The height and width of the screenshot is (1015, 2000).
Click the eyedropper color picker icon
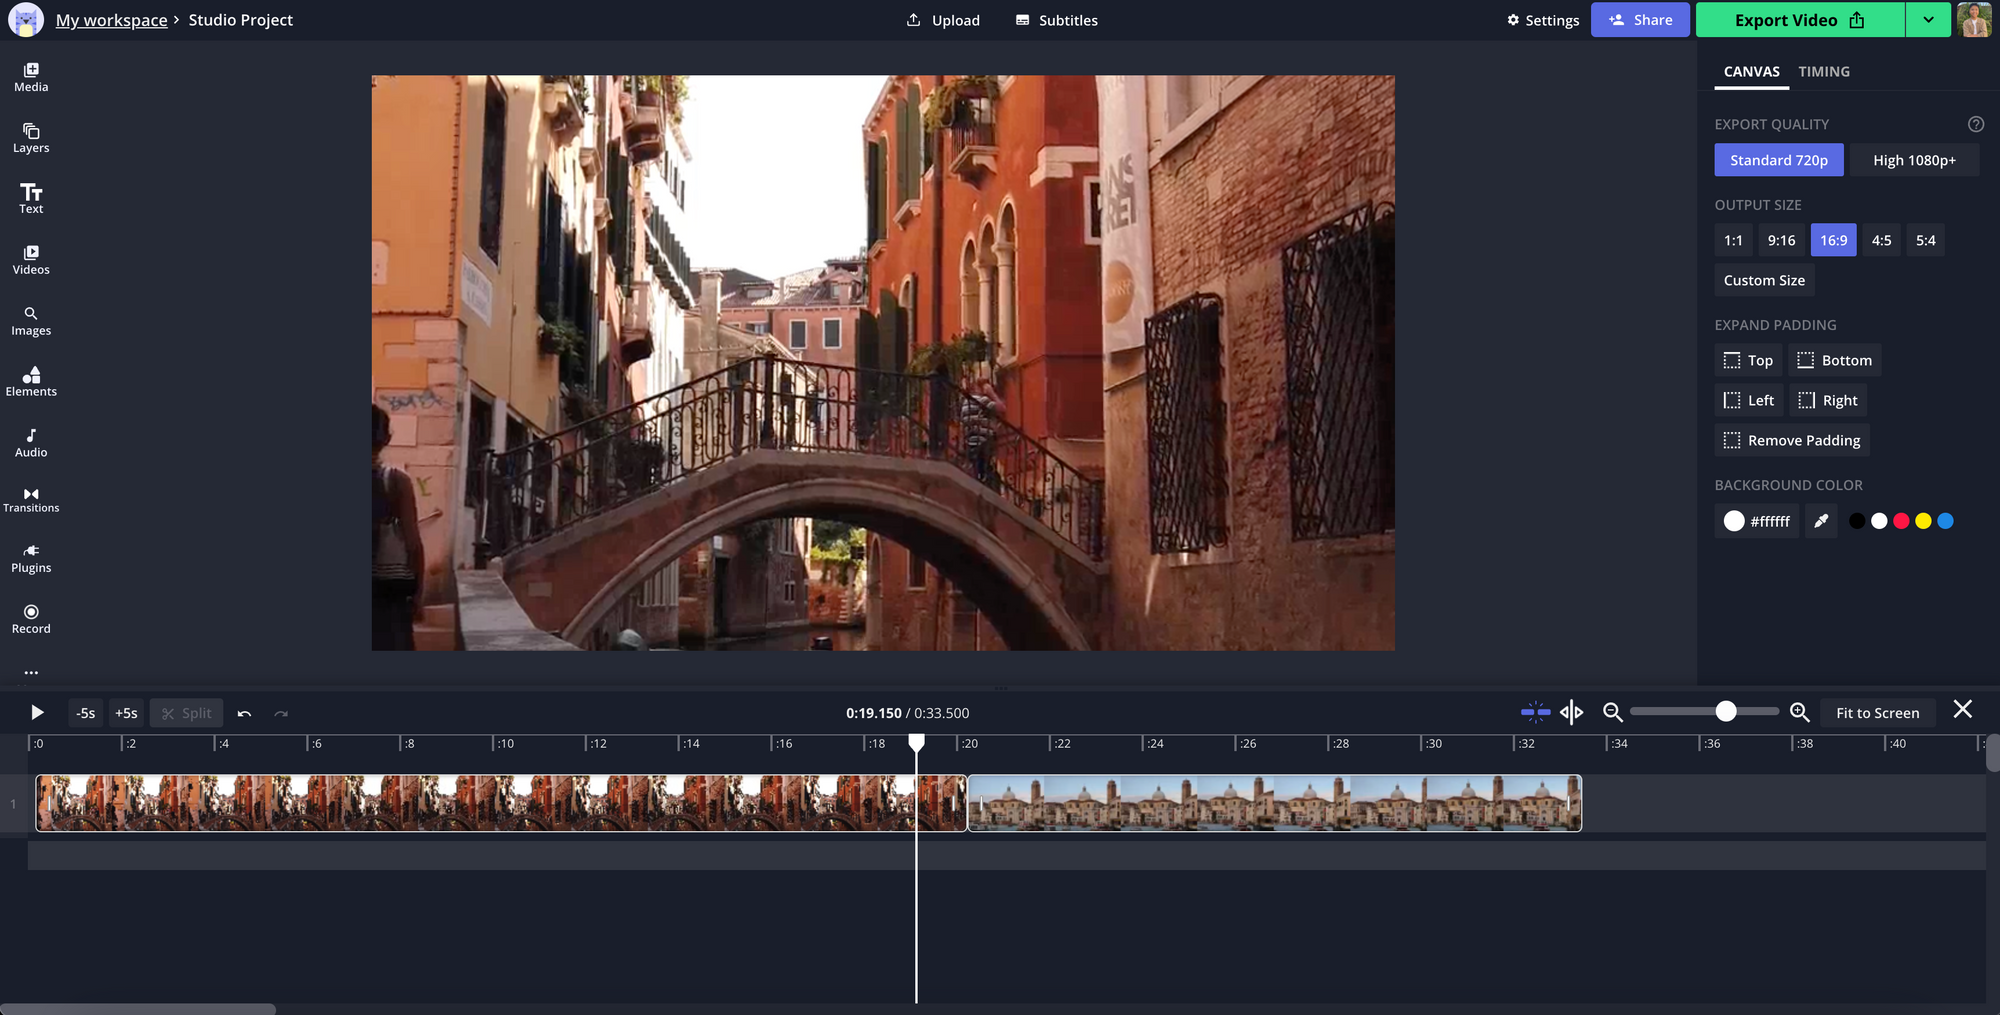pyautogui.click(x=1821, y=521)
